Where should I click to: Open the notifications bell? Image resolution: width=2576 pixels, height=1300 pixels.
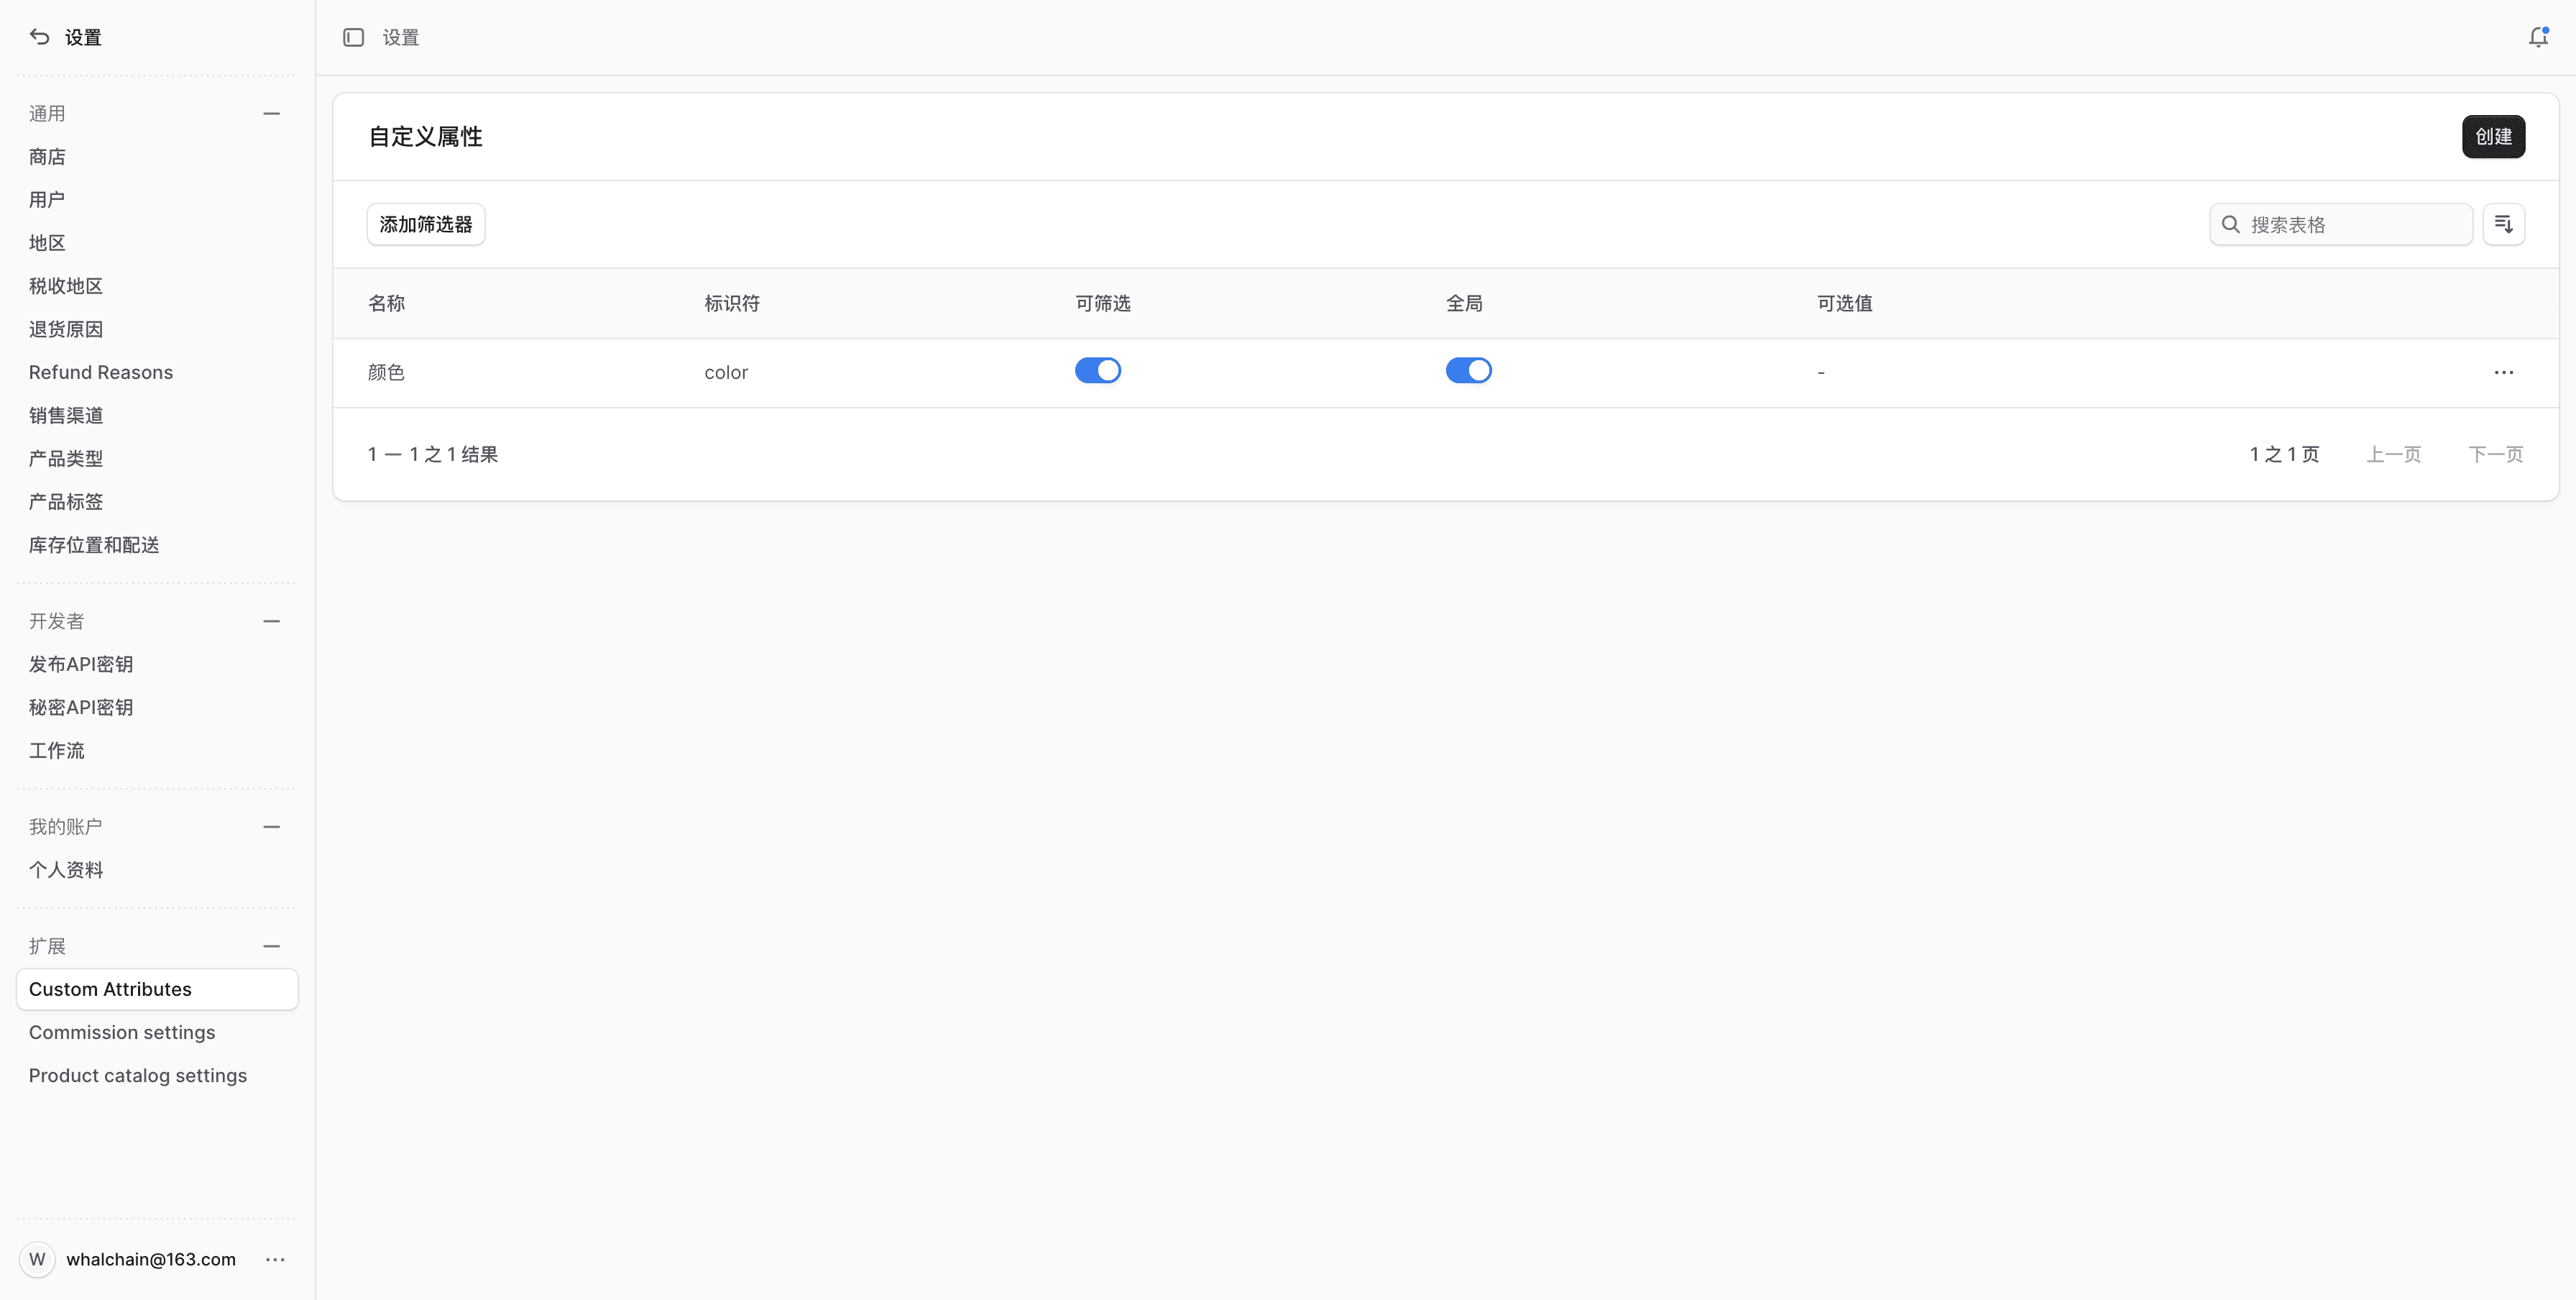click(2538, 37)
